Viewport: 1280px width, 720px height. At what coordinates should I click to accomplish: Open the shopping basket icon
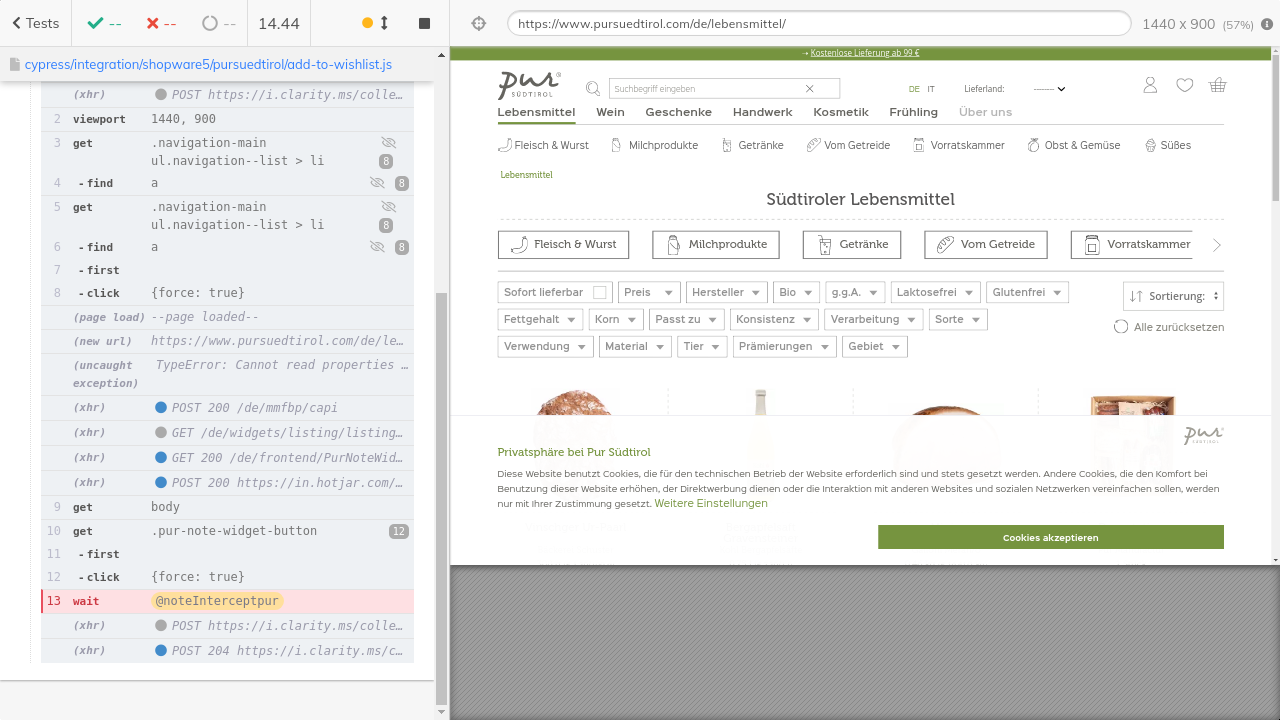[x=1217, y=86]
